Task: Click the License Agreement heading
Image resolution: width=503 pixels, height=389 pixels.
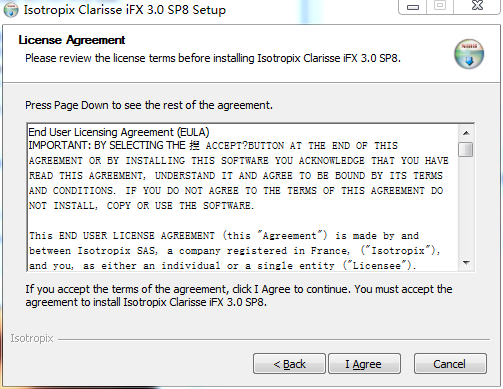Action: (71, 40)
